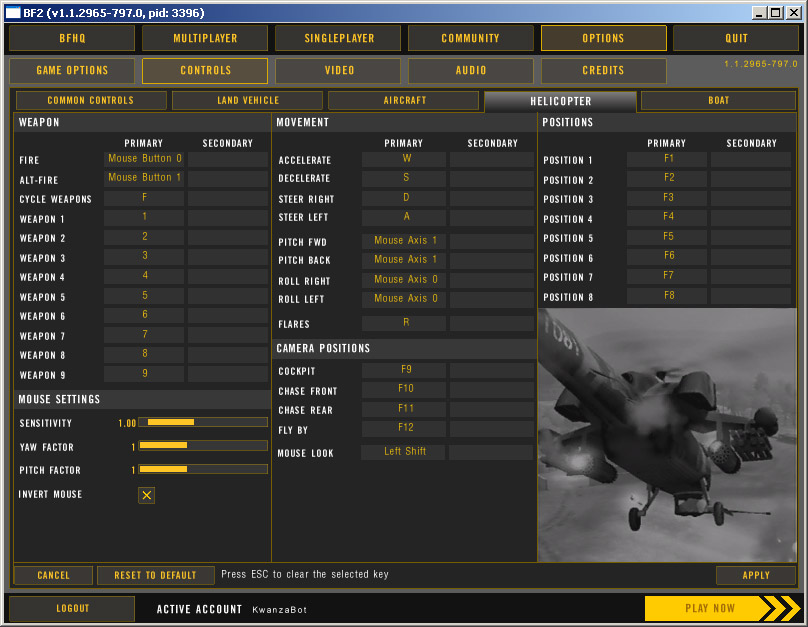
Task: Click the Cancel button
Action: [x=53, y=575]
